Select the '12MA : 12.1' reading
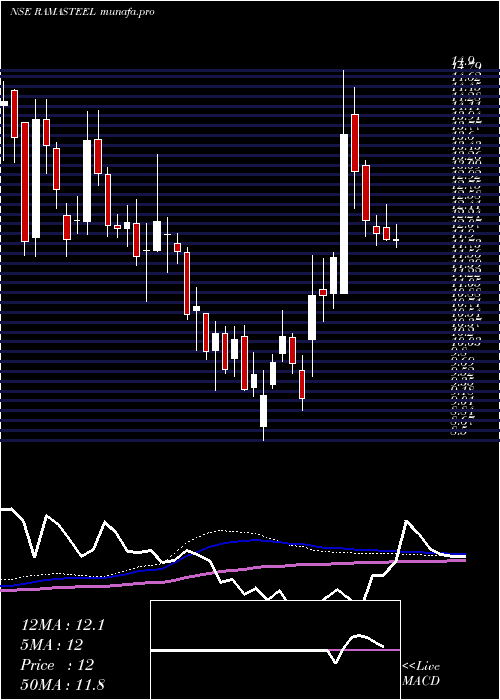Viewport: 500px width, 700px height. (x=63, y=625)
